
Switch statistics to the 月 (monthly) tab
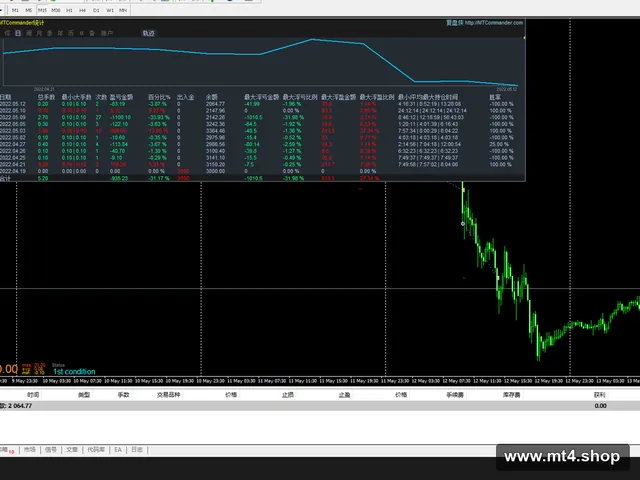click(39, 33)
